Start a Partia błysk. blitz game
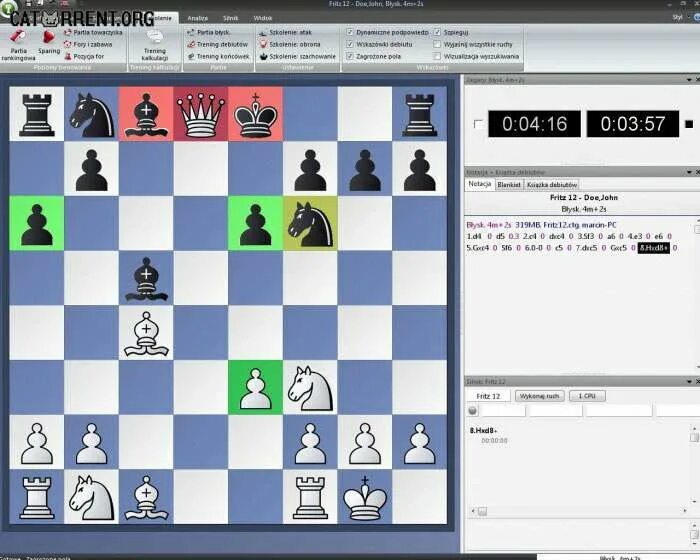Image resolution: width=700 pixels, height=560 pixels. tap(208, 32)
